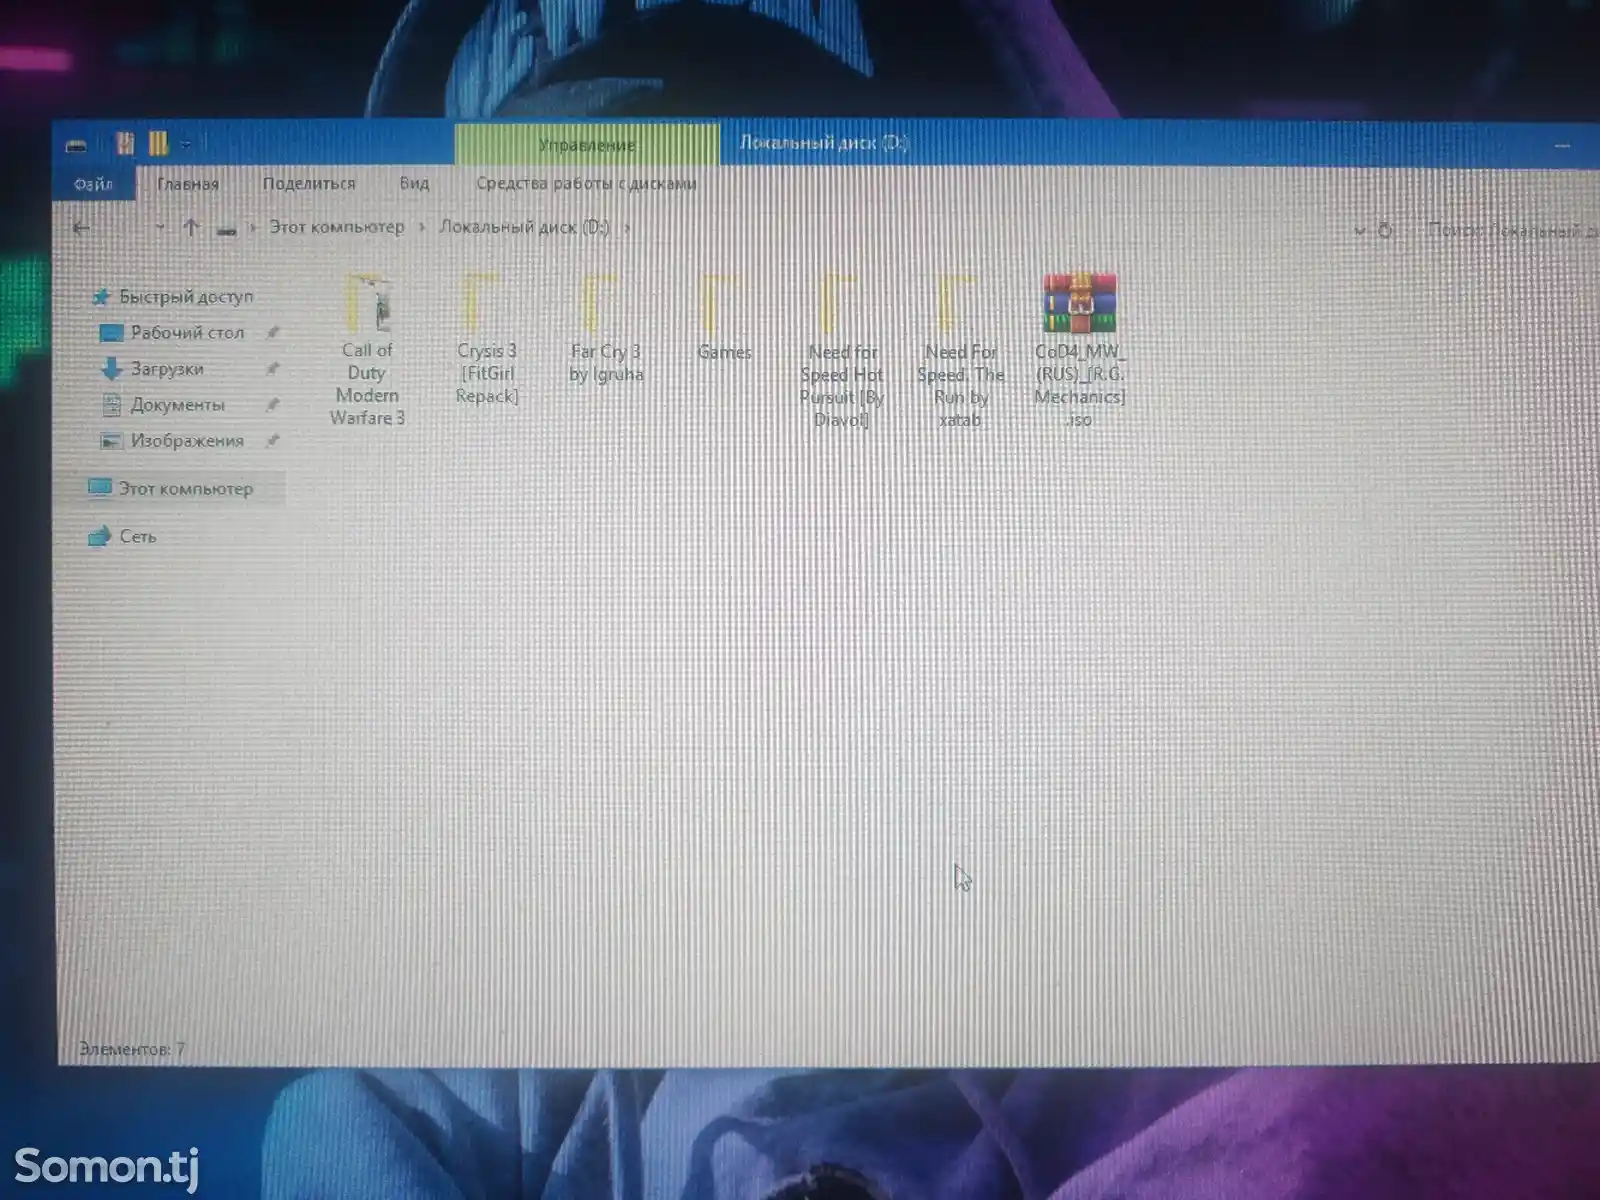This screenshot has width=1600, height=1200.
Task: Click the pin icon beside Изображения
Action: (272, 441)
